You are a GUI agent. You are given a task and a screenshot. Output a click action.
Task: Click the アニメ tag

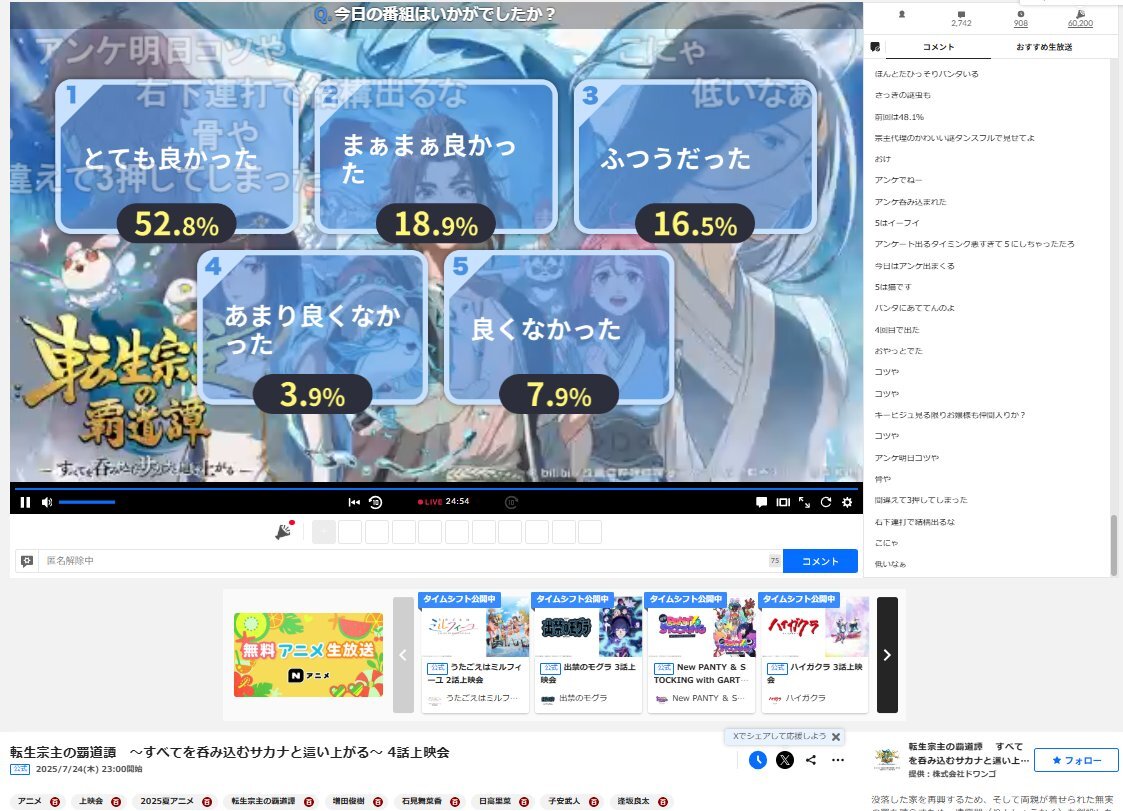pyautogui.click(x=29, y=801)
